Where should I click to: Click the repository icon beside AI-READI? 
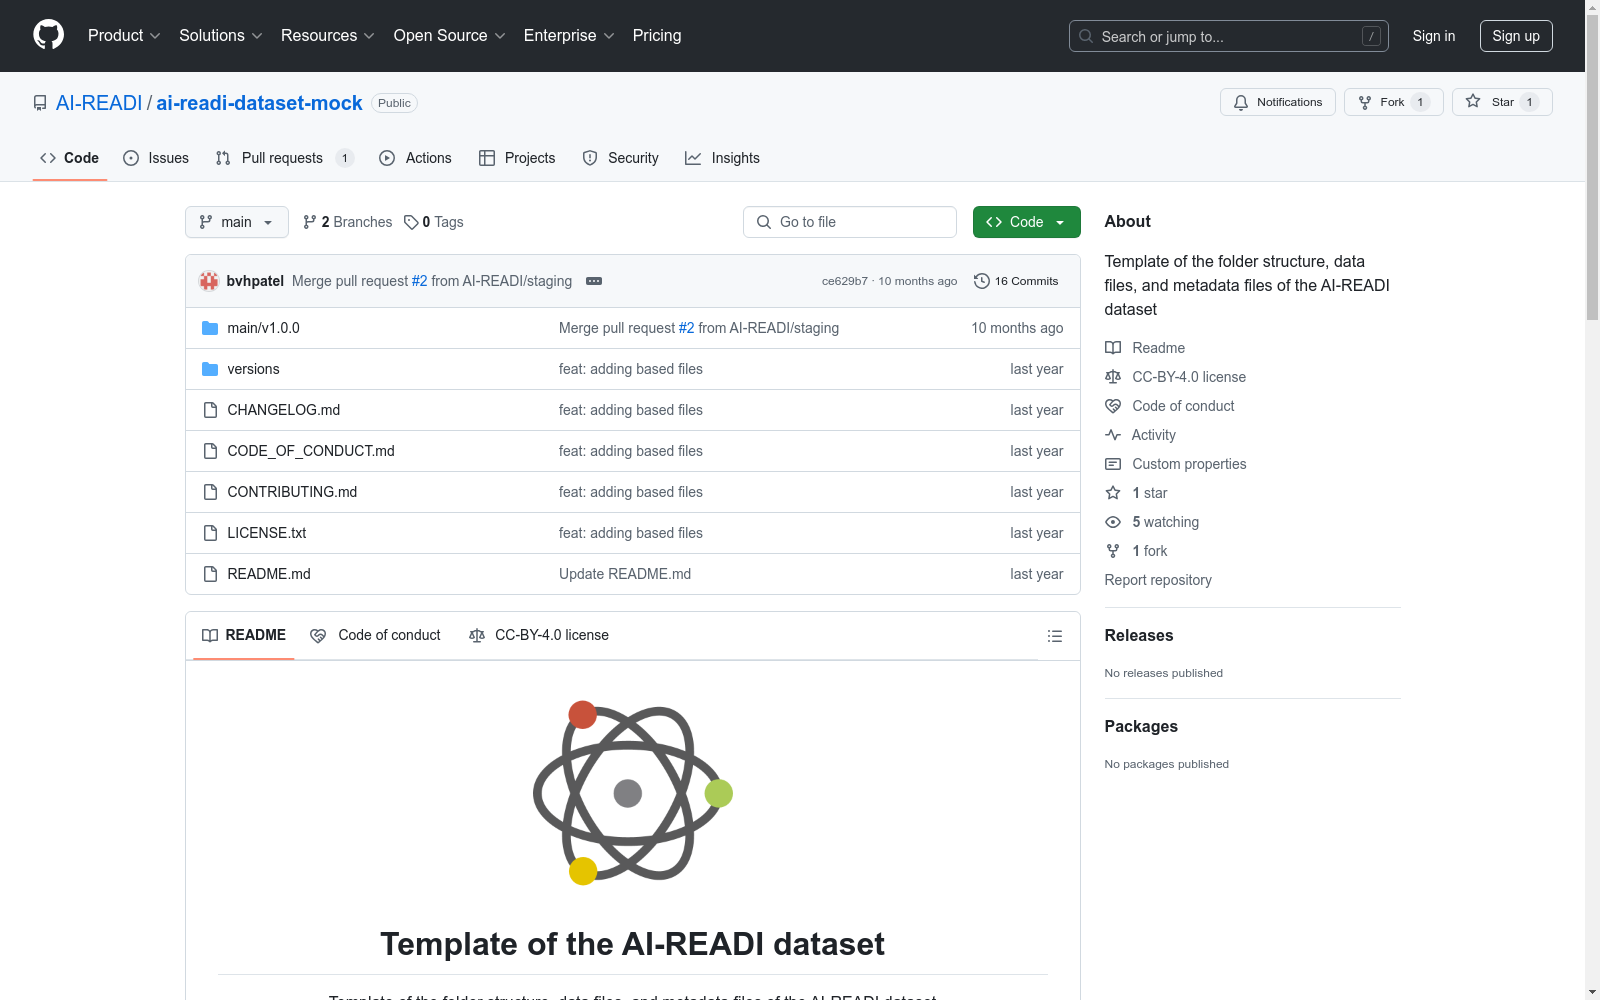point(40,103)
